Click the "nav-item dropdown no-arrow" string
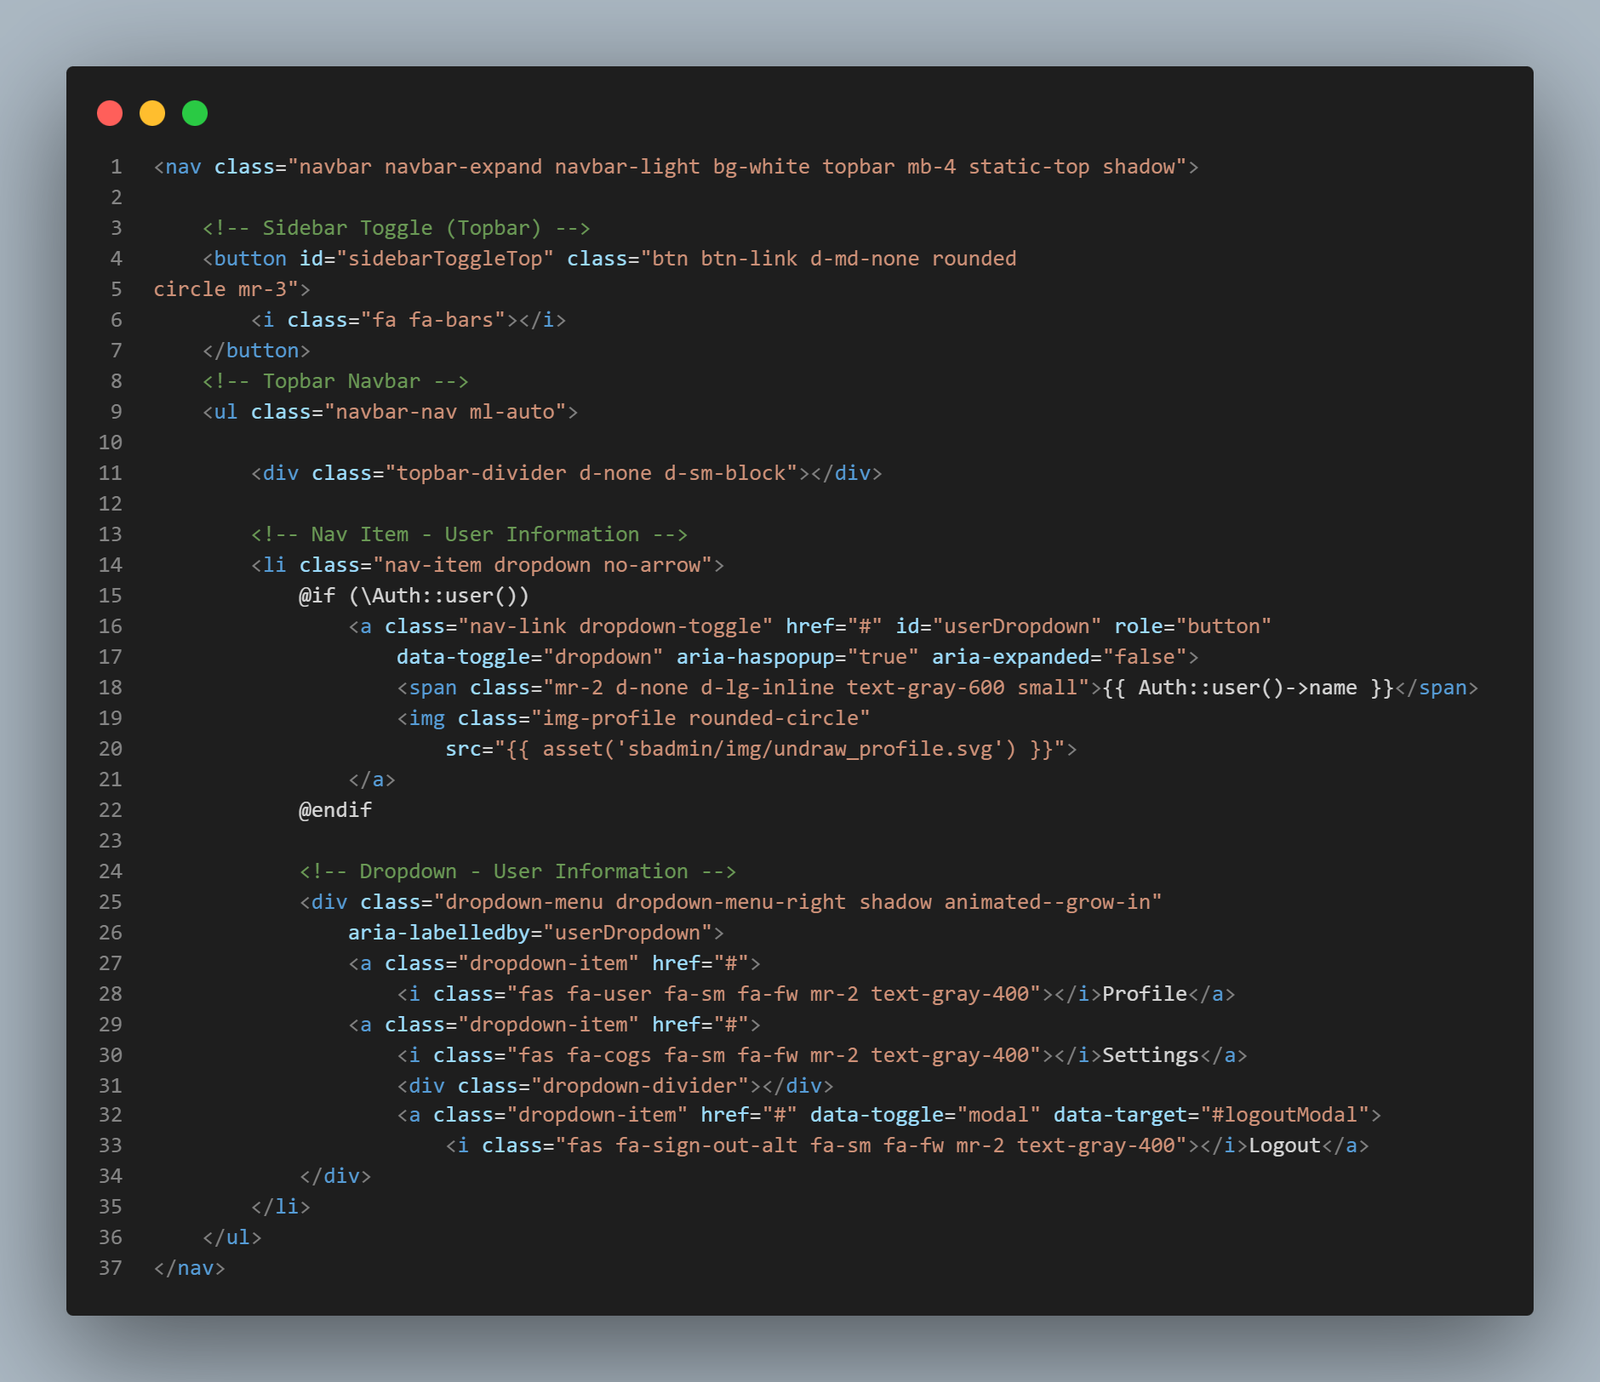The width and height of the screenshot is (1600, 1382). [542, 565]
